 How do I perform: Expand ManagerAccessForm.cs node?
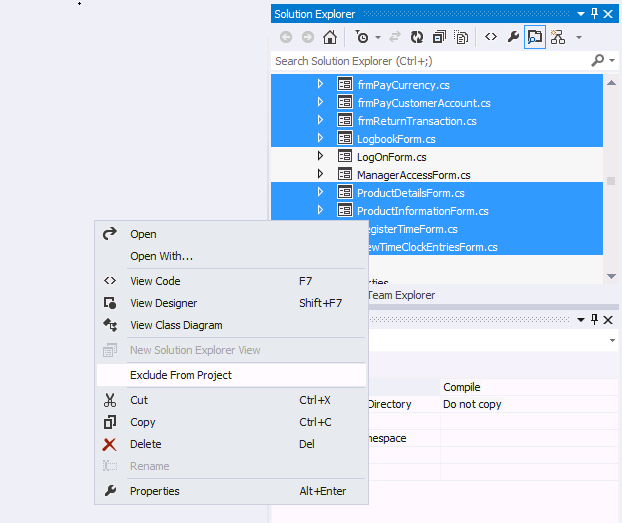click(320, 174)
